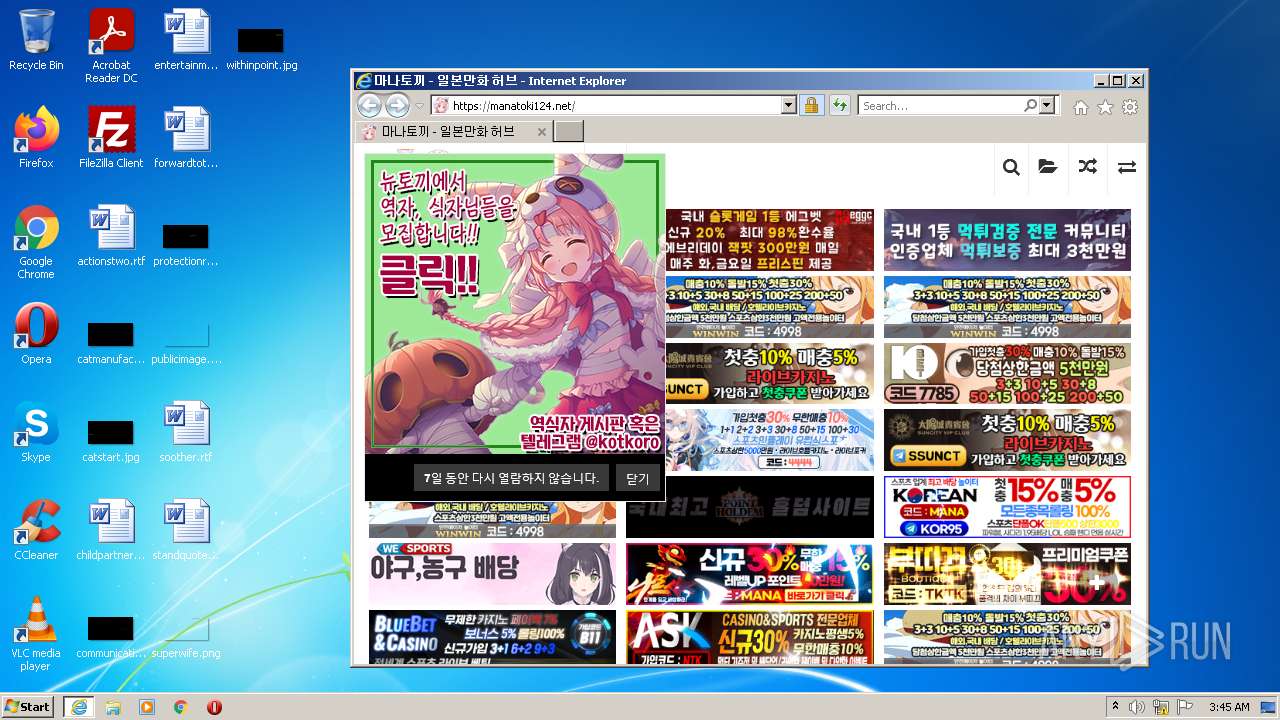Screen dimensions: 1280x720
Task: Click the Internet Explorer taskbar icon
Action: 78,707
